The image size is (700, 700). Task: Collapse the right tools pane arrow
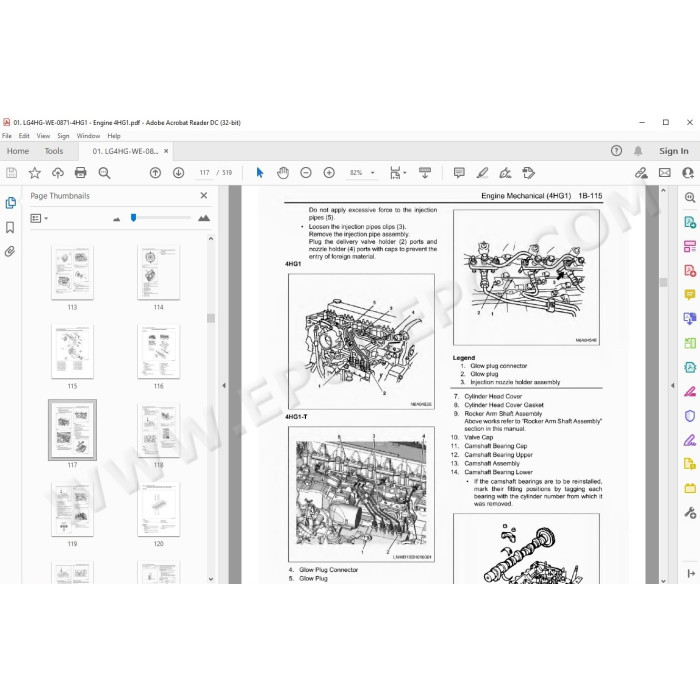pyautogui.click(x=673, y=385)
